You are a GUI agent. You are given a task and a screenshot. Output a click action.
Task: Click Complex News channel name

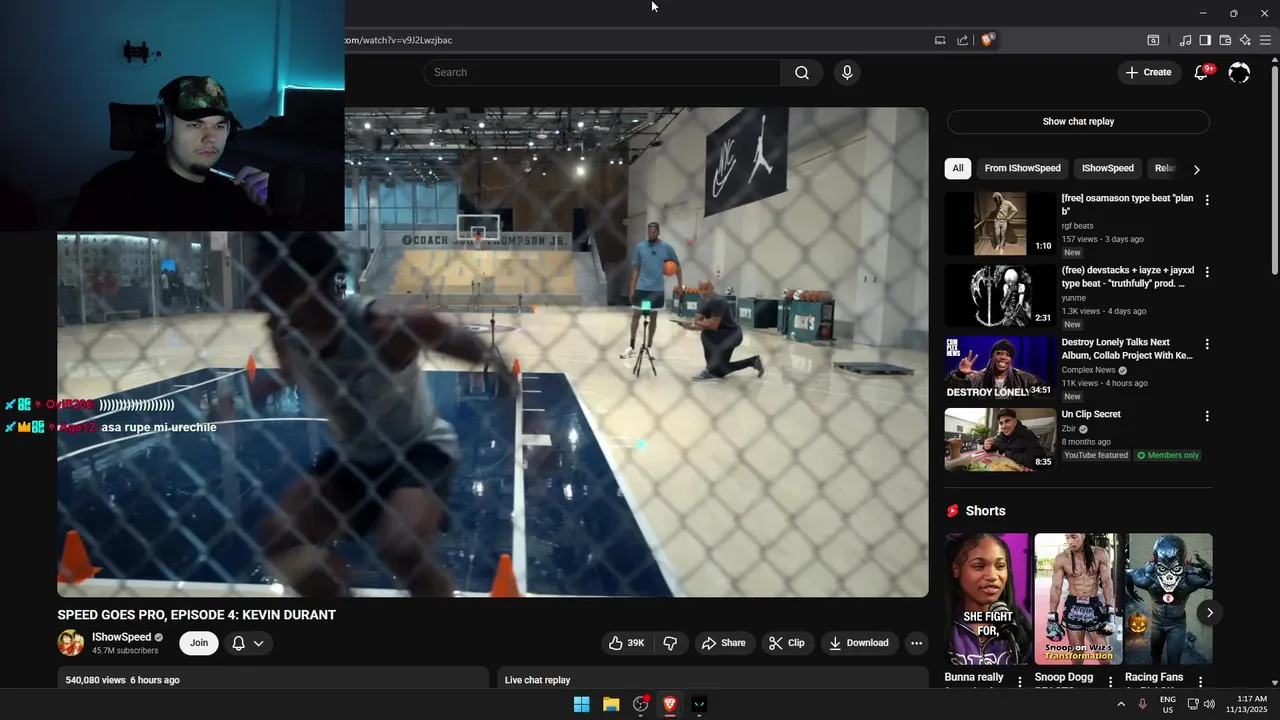1088,370
